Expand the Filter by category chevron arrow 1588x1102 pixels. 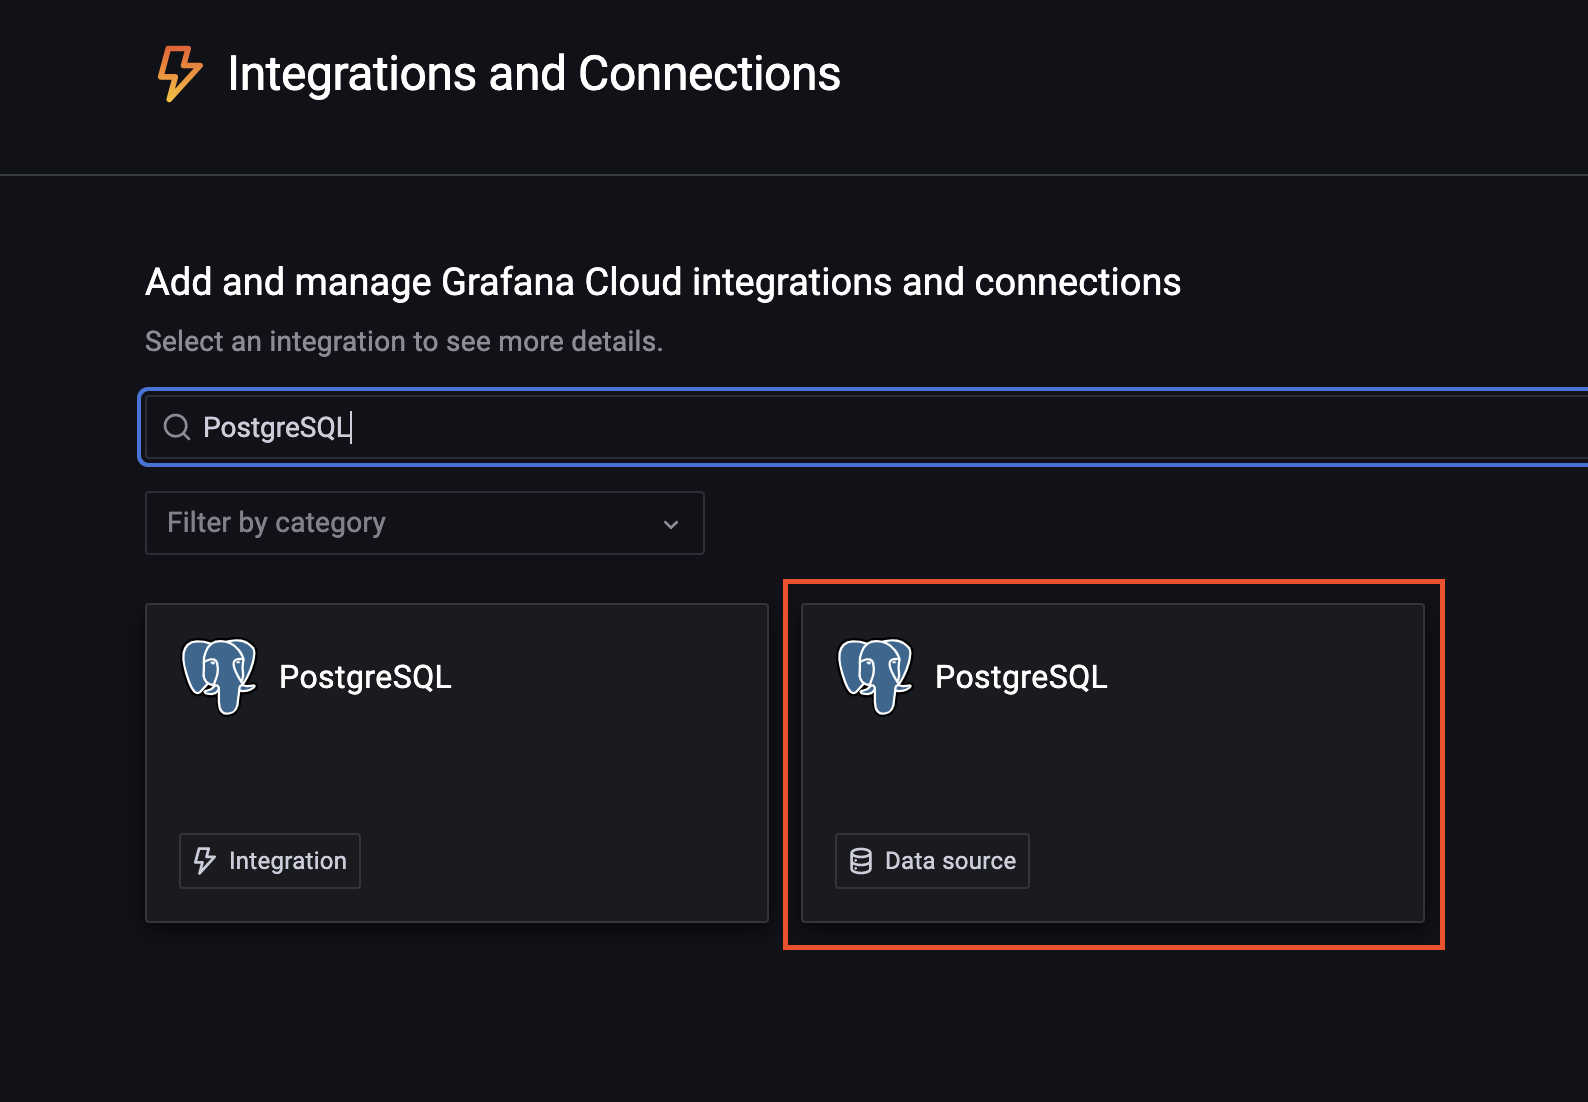[671, 524]
